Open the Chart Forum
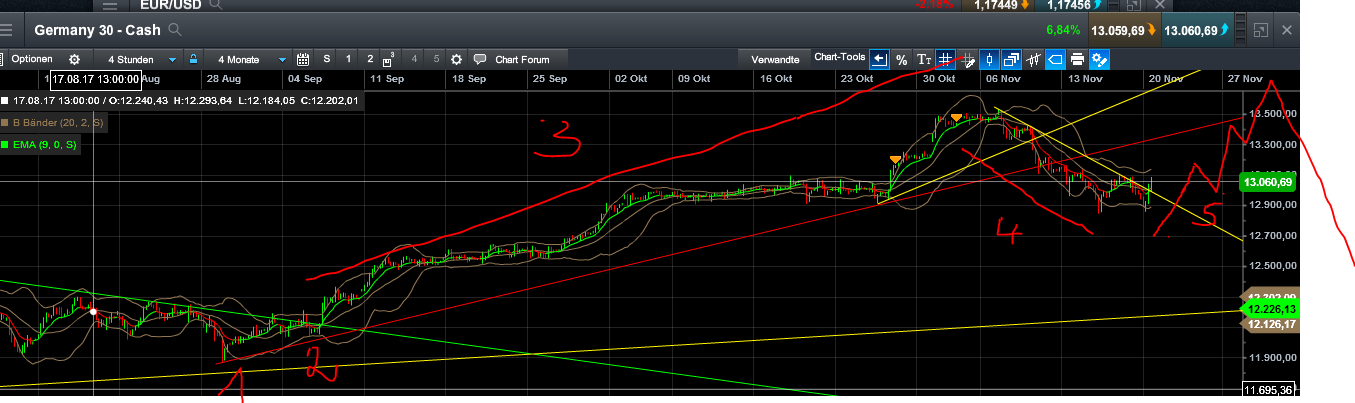 522,59
